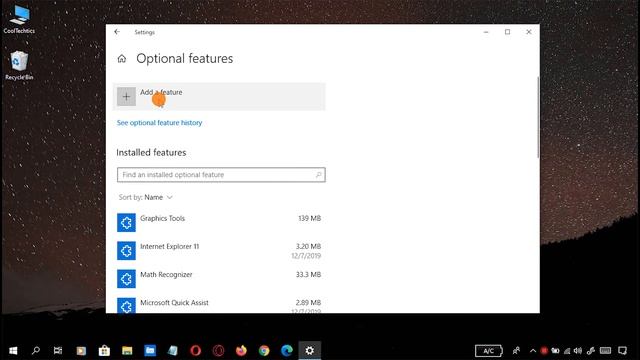Click the Internet Explorer 11 feature icon
640x360 pixels.
tap(126, 251)
